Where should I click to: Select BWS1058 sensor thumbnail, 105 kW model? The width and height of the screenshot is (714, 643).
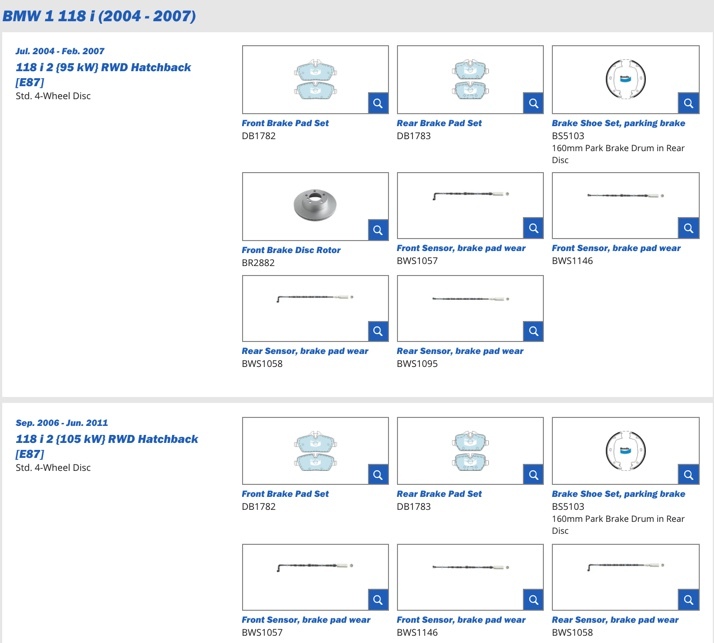coord(626,577)
